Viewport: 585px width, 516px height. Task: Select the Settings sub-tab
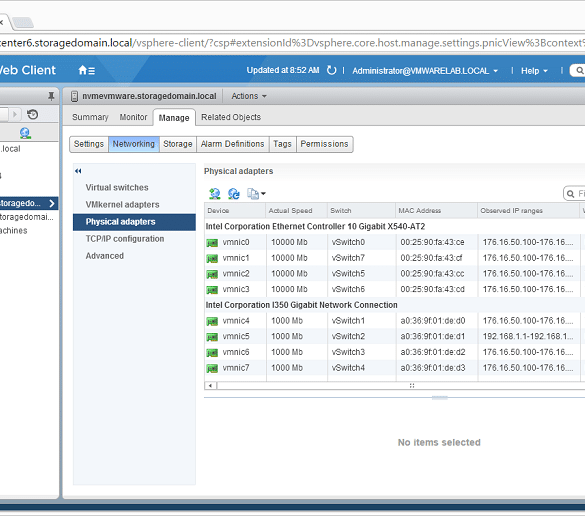[89, 144]
